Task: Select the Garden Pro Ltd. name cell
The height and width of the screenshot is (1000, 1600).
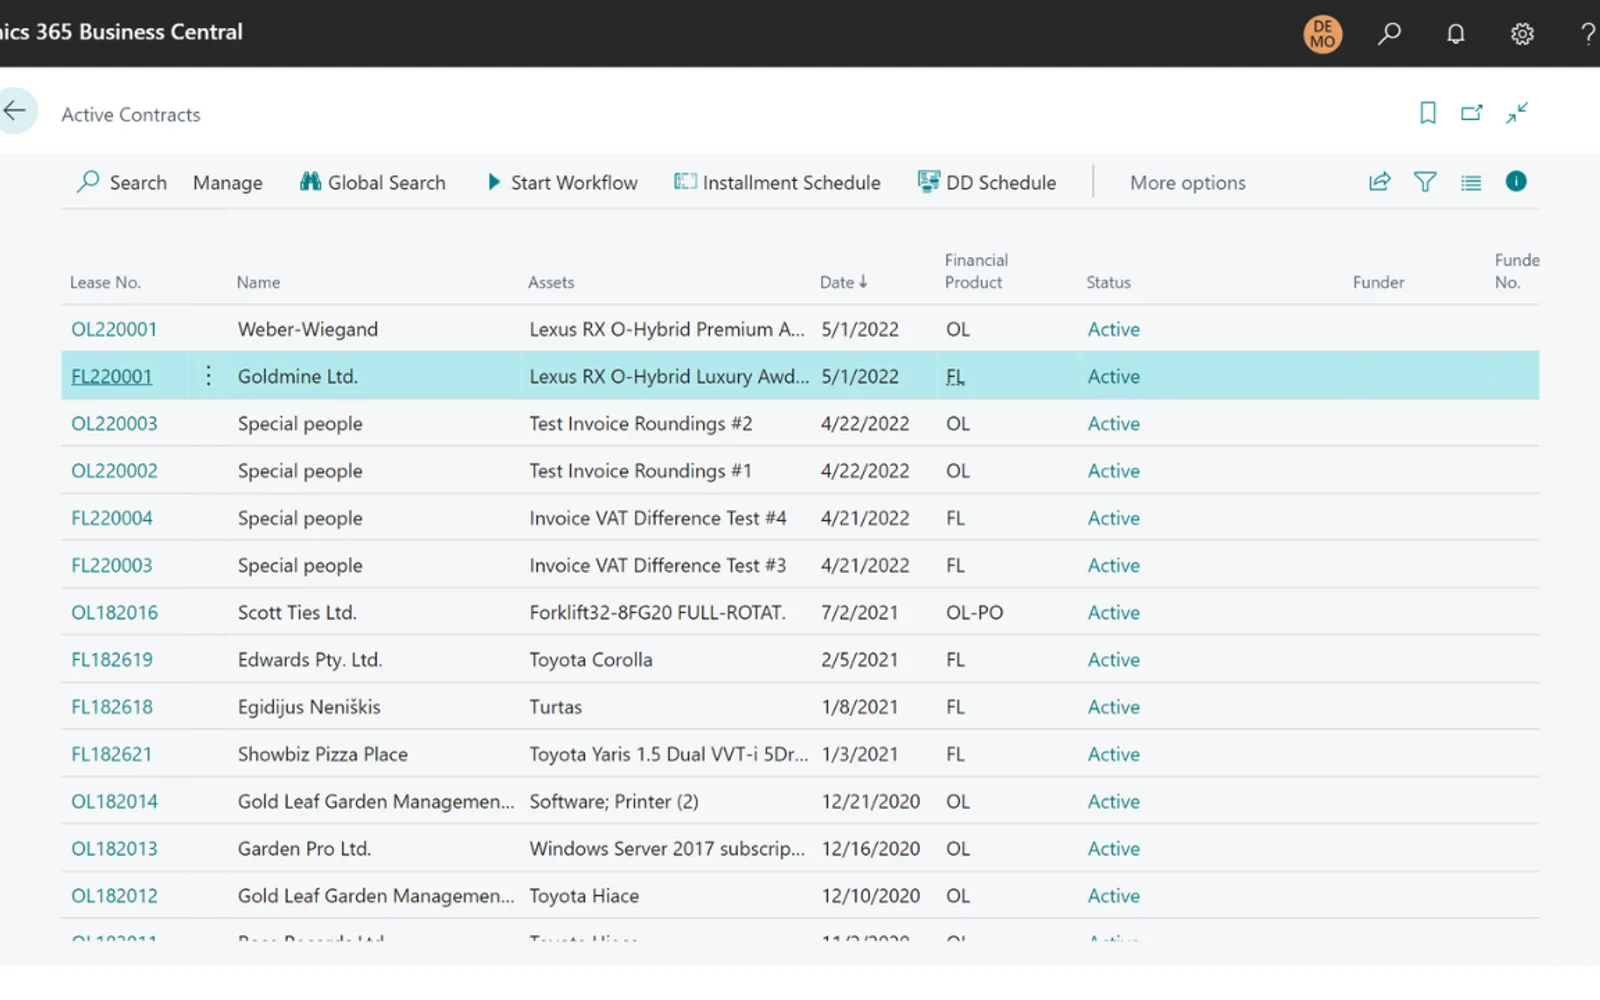Action: coord(304,848)
